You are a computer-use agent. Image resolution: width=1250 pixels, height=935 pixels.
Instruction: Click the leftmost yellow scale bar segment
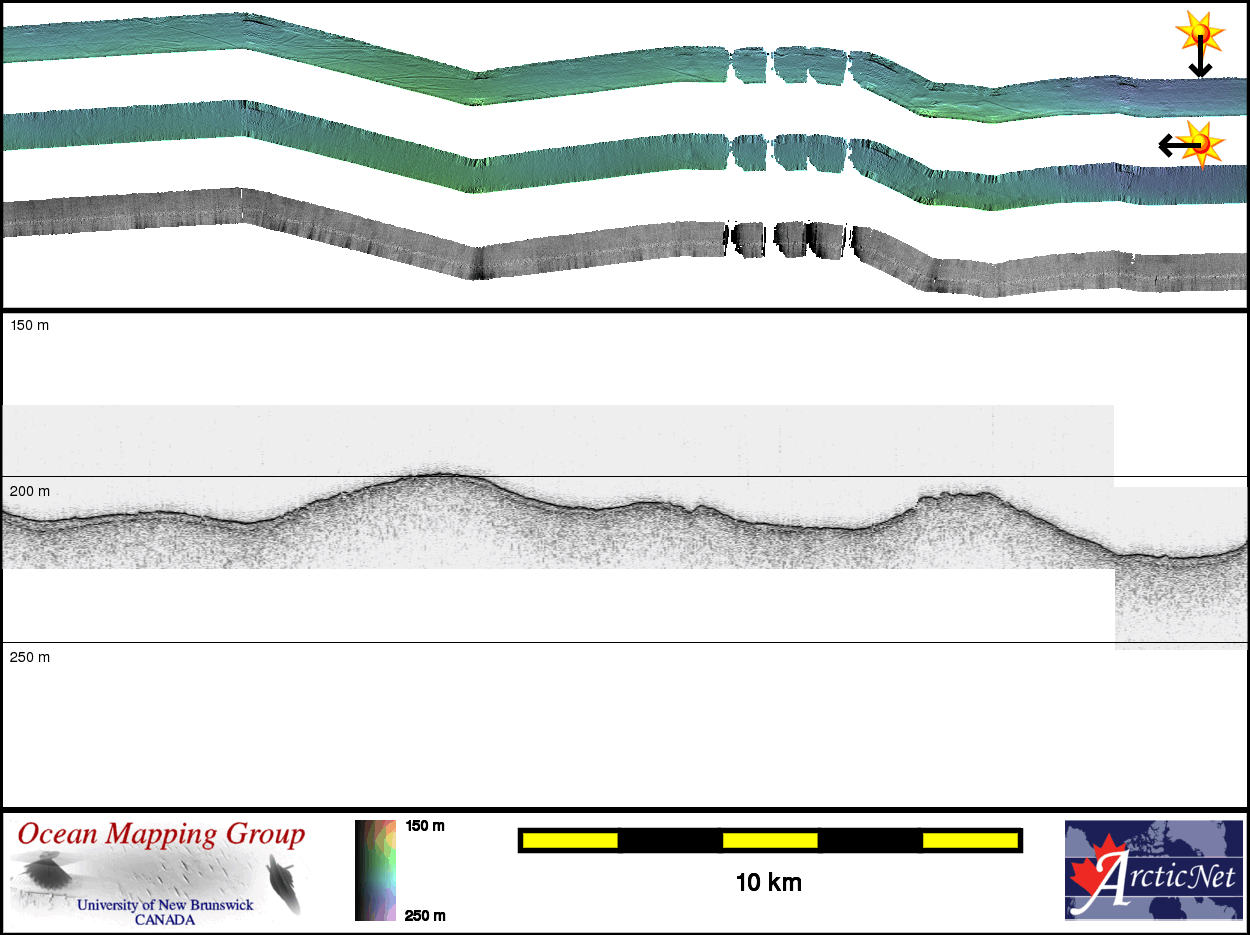570,841
